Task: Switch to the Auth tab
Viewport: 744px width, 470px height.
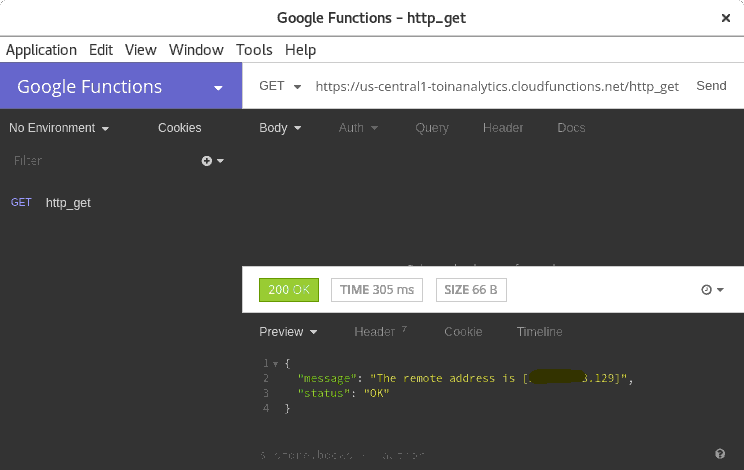Action: click(x=358, y=128)
